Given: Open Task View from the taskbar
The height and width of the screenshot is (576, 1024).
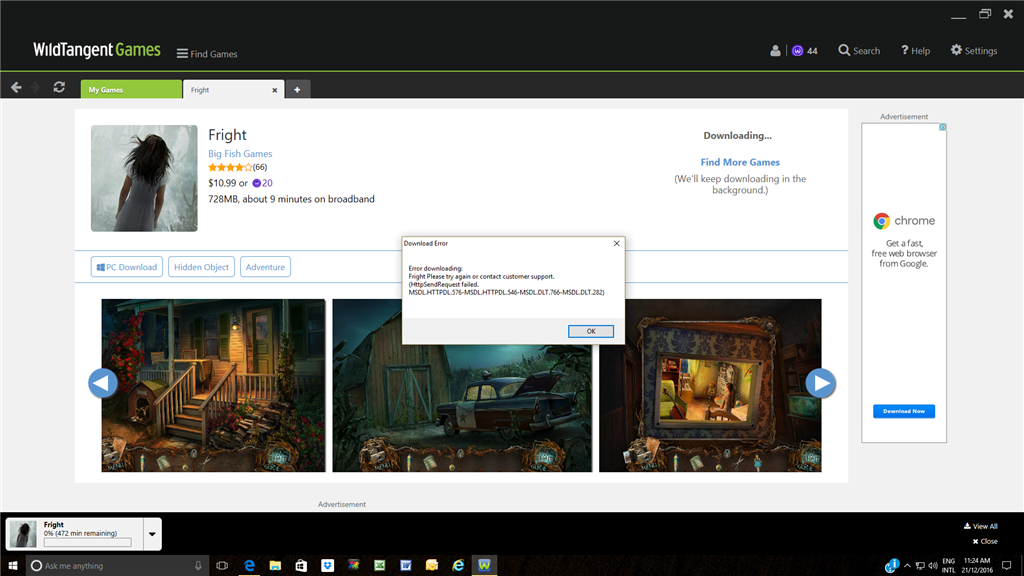Looking at the screenshot, I should [222, 566].
